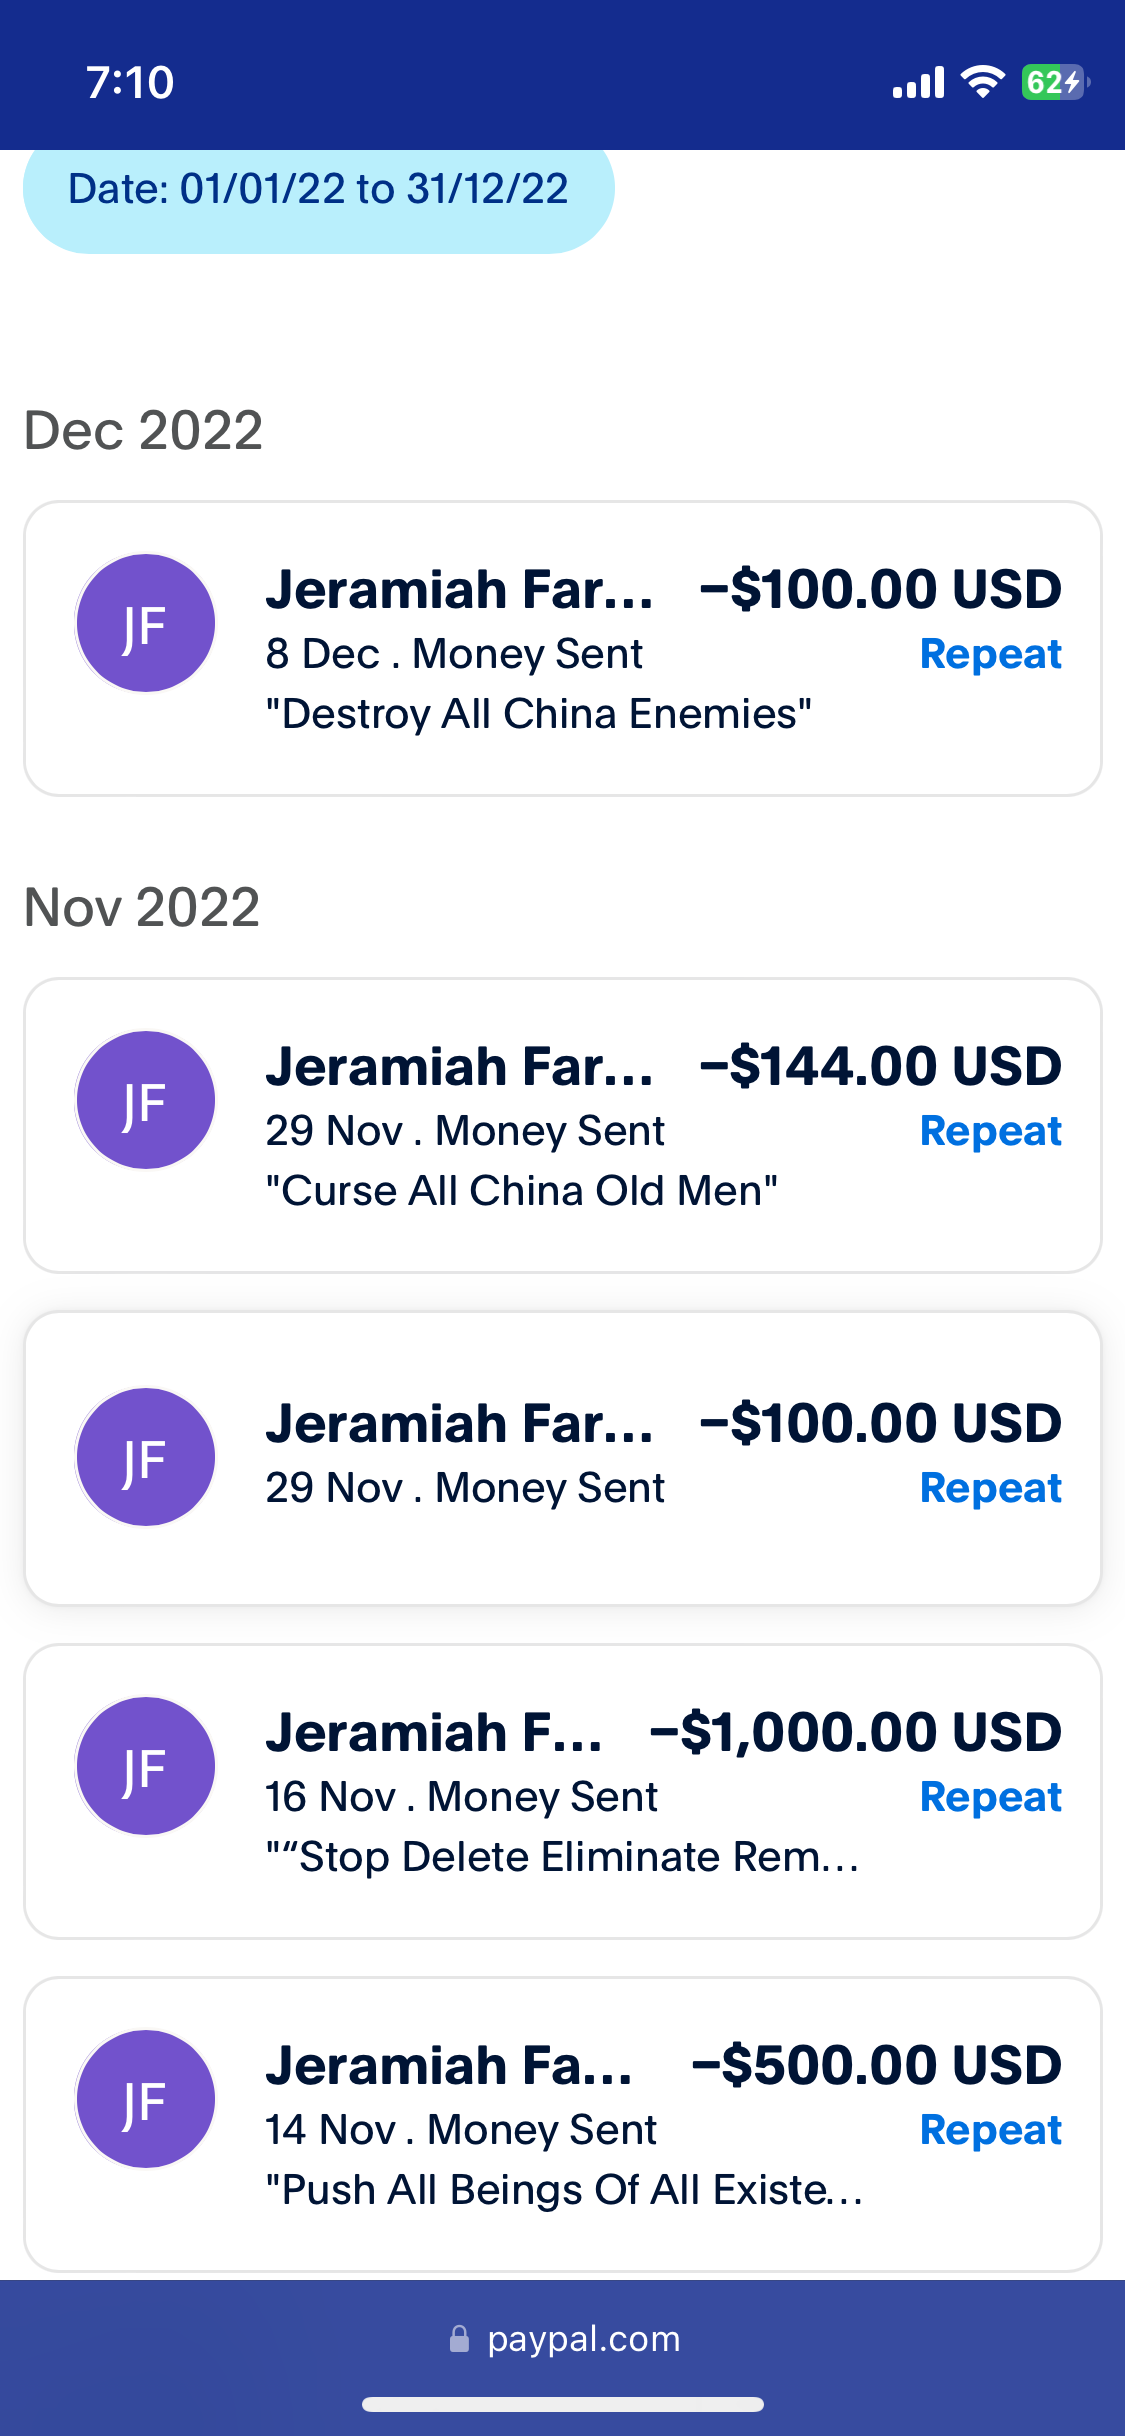
Task: Tap the JF avatar on 14 Nov transaction
Action: click(x=146, y=2099)
